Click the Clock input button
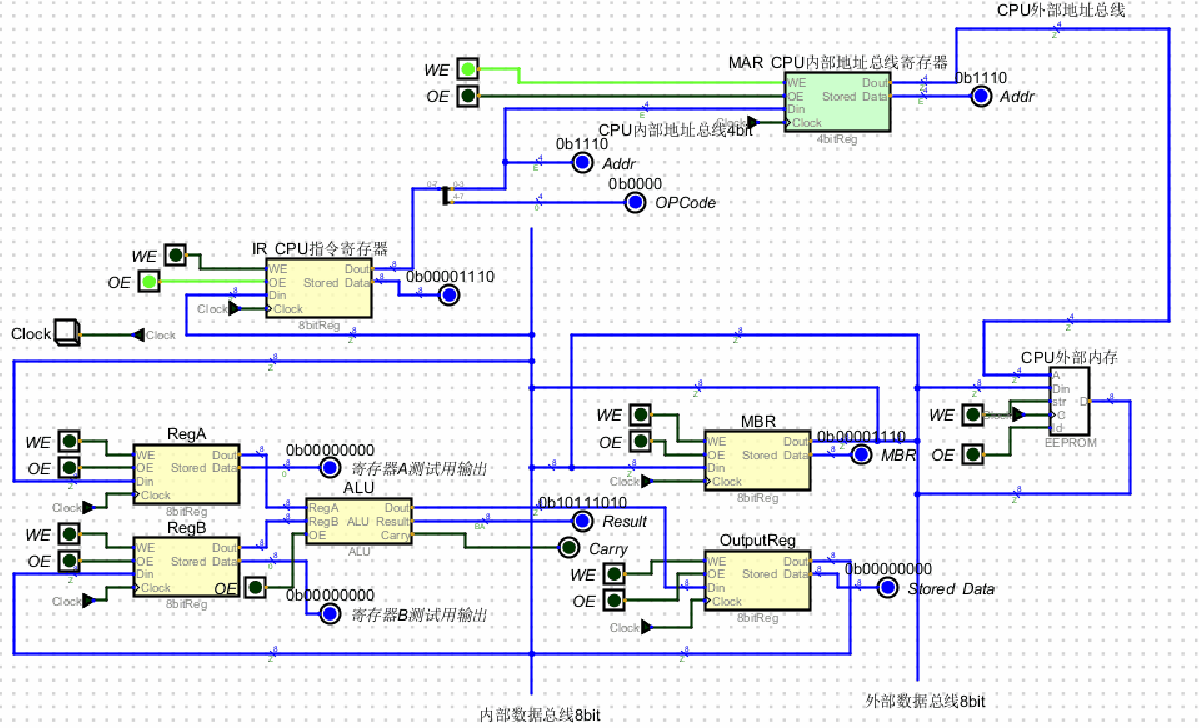Image resolution: width=1199 pixels, height=728 pixels. pos(67,333)
